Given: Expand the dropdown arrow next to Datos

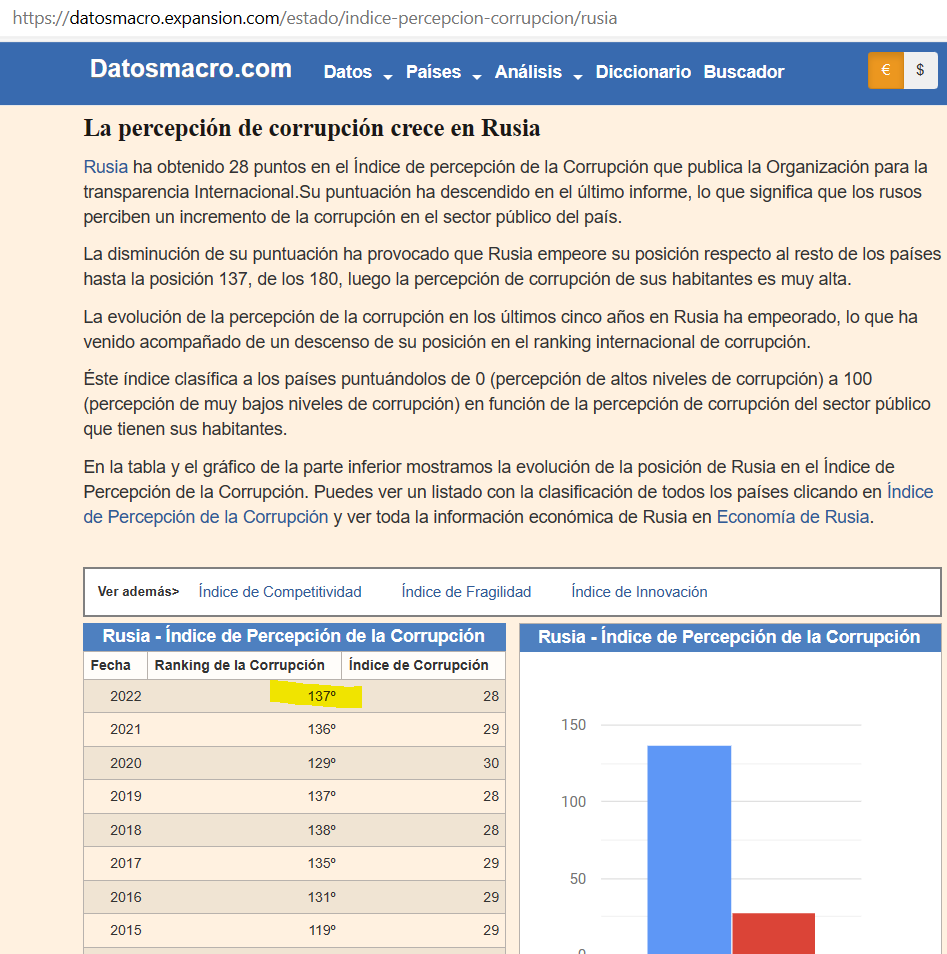Looking at the screenshot, I should [x=388, y=77].
